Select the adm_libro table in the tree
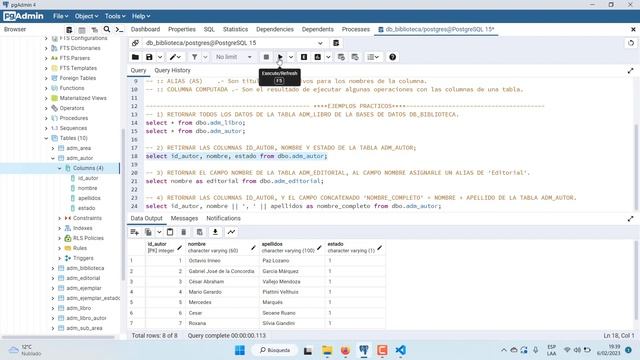 pos(79,309)
